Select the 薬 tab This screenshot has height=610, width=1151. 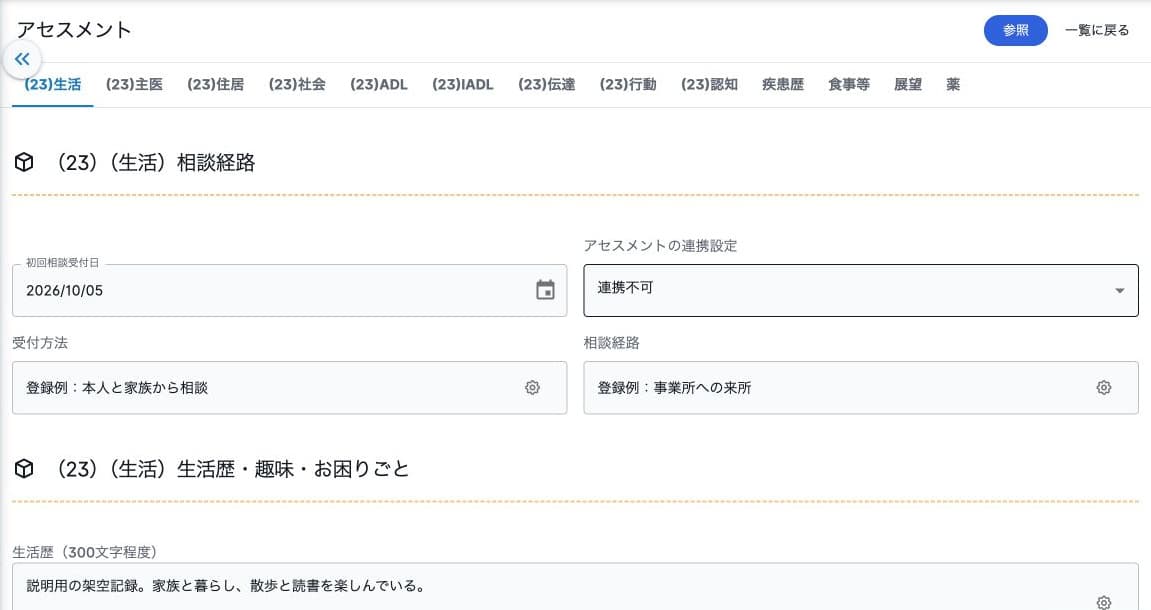(953, 84)
